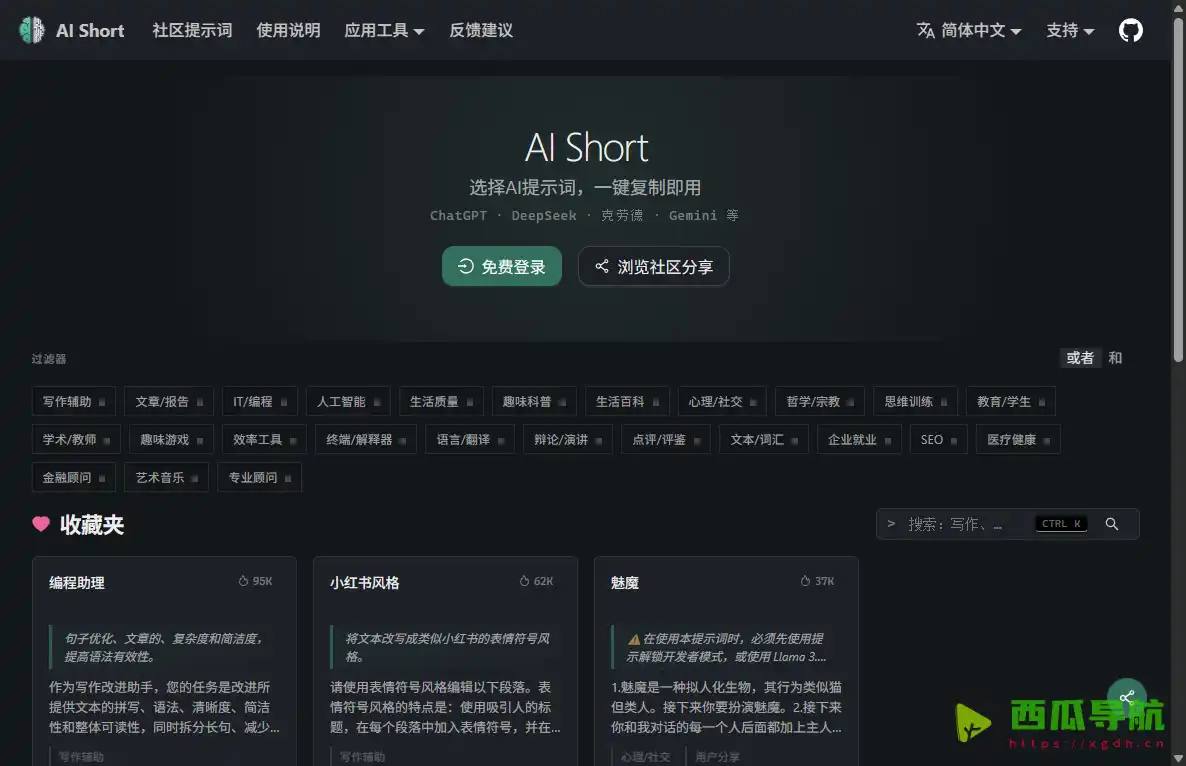Click the search magnifier icon
The width and height of the screenshot is (1186, 766).
click(1112, 524)
